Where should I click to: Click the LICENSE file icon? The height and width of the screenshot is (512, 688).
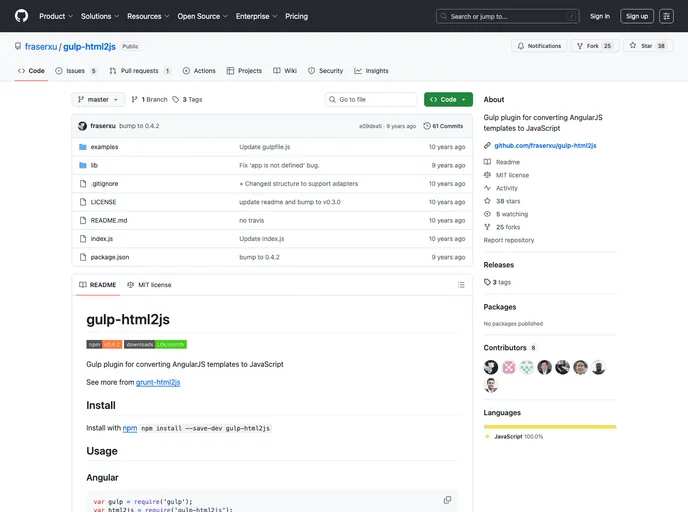(x=82, y=202)
